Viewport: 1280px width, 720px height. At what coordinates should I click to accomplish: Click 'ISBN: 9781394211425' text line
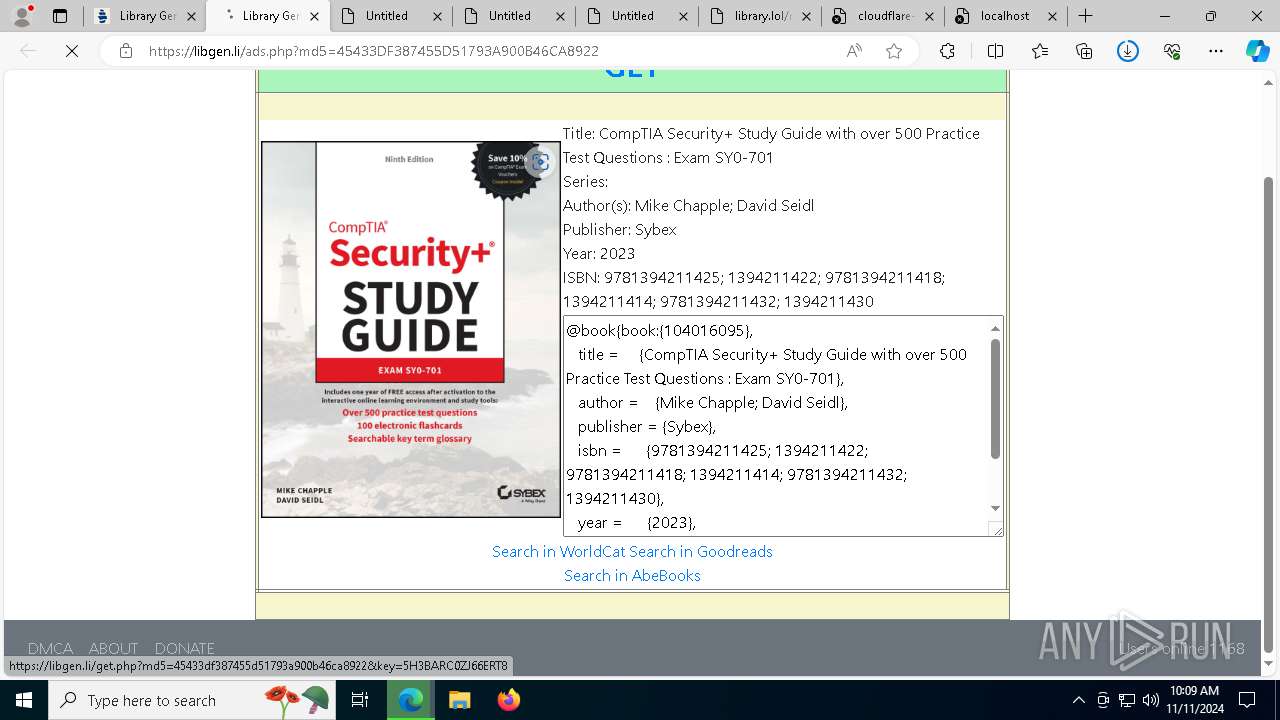coord(754,278)
